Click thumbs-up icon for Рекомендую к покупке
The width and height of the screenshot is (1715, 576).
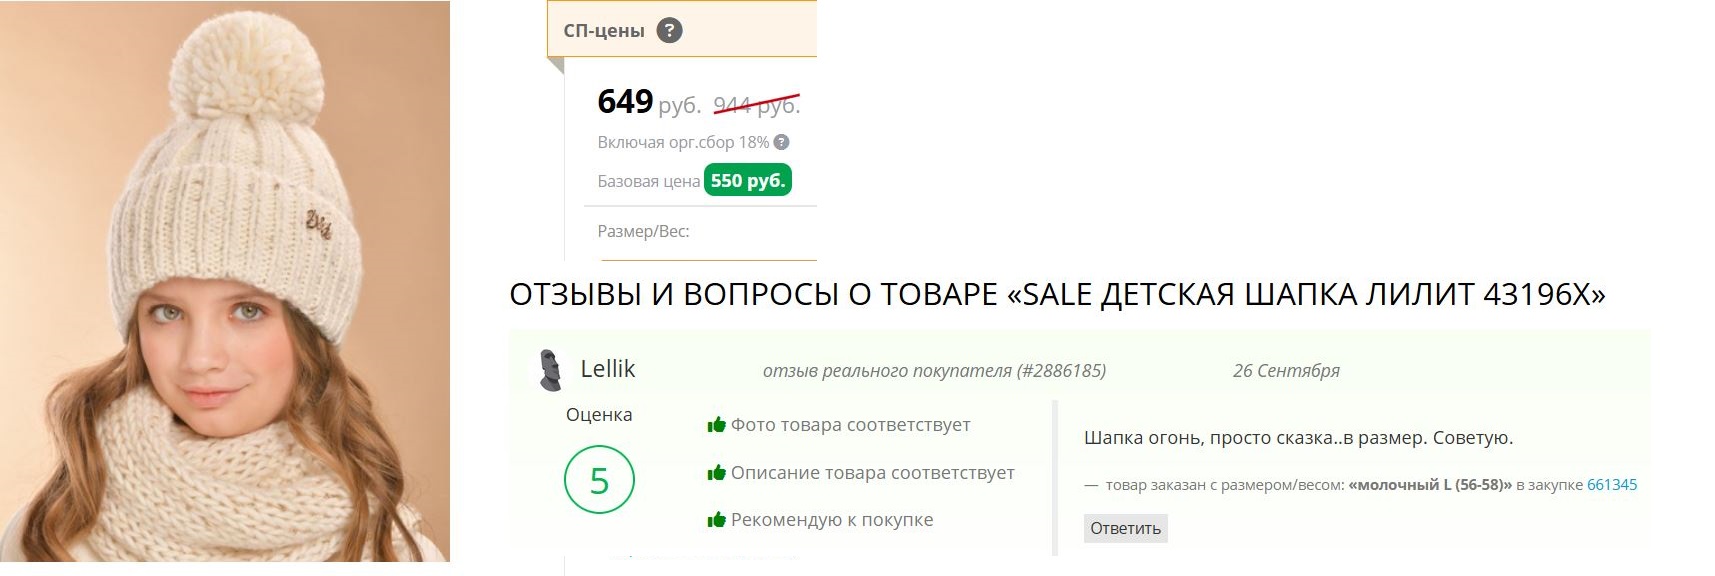click(716, 520)
